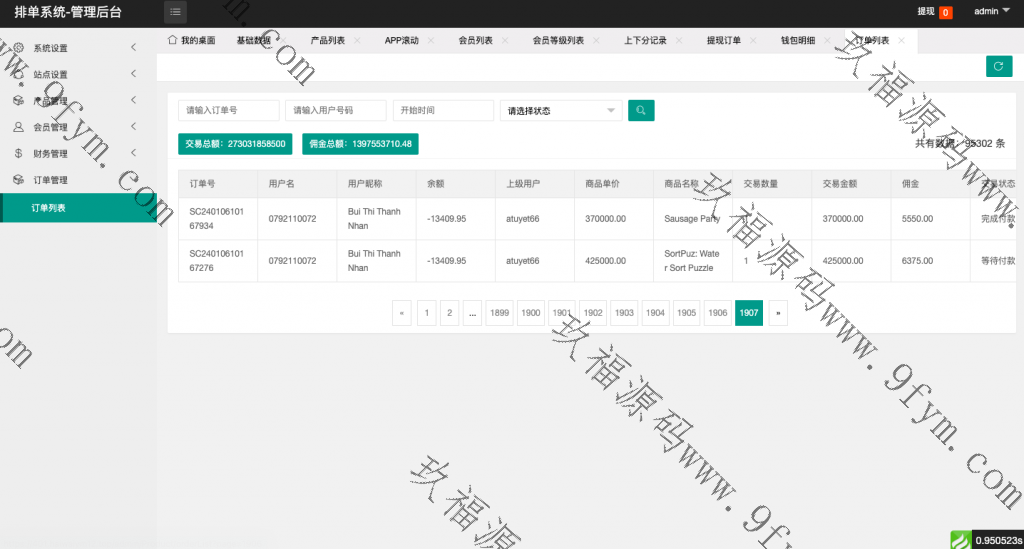Click the sidebar collapse menu icon

tap(175, 12)
